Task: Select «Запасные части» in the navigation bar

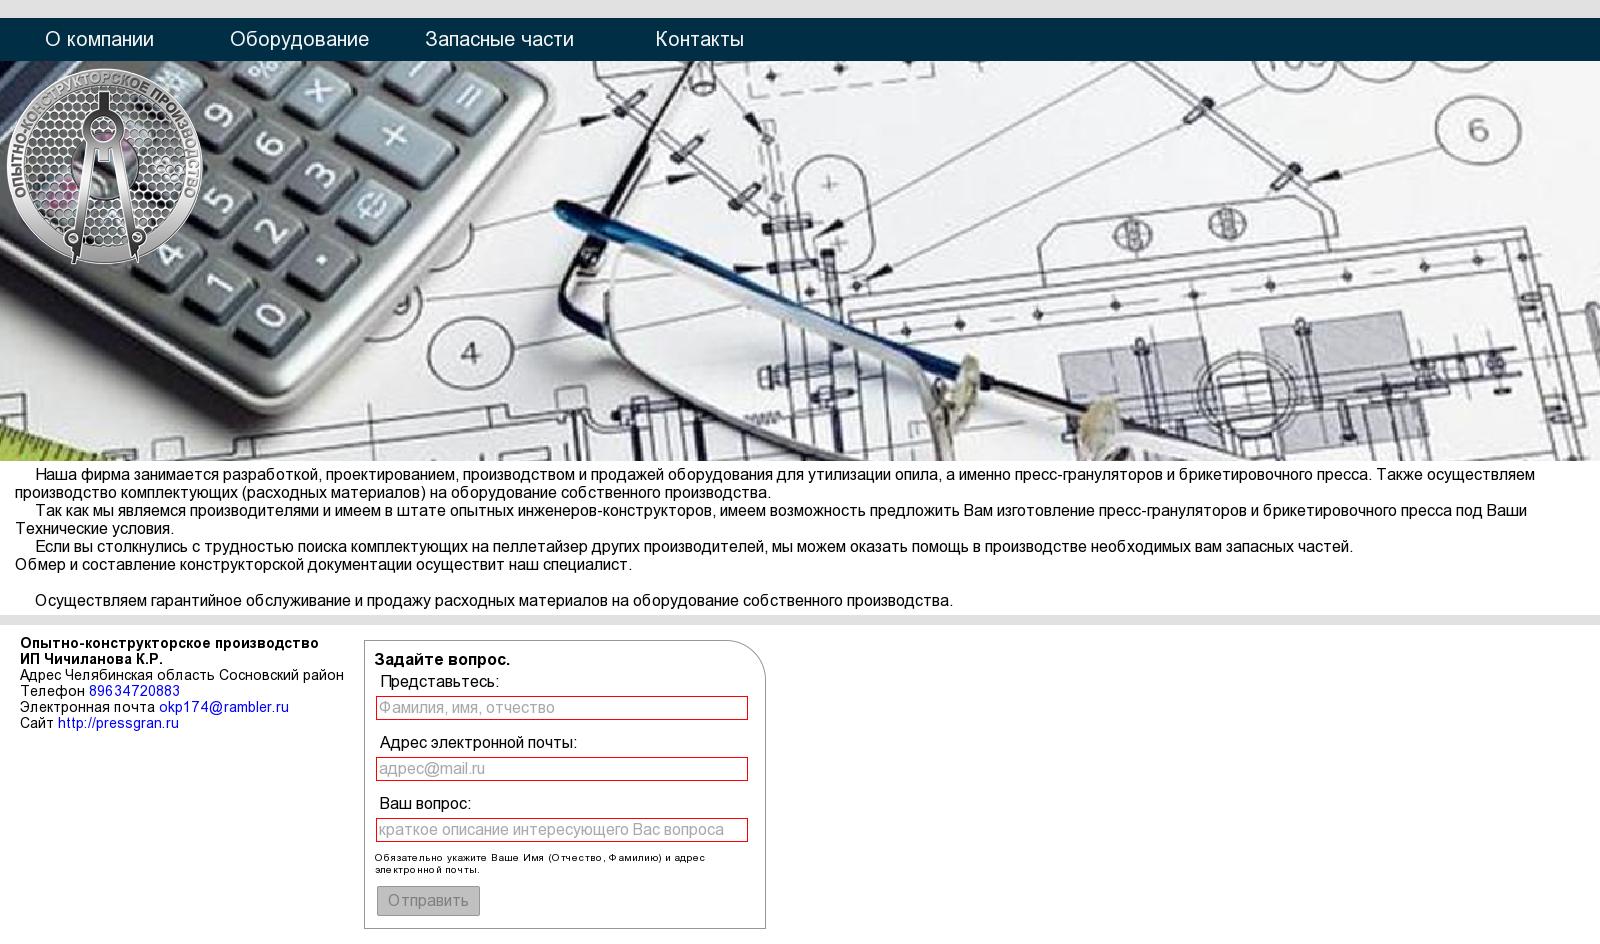Action: pos(499,39)
